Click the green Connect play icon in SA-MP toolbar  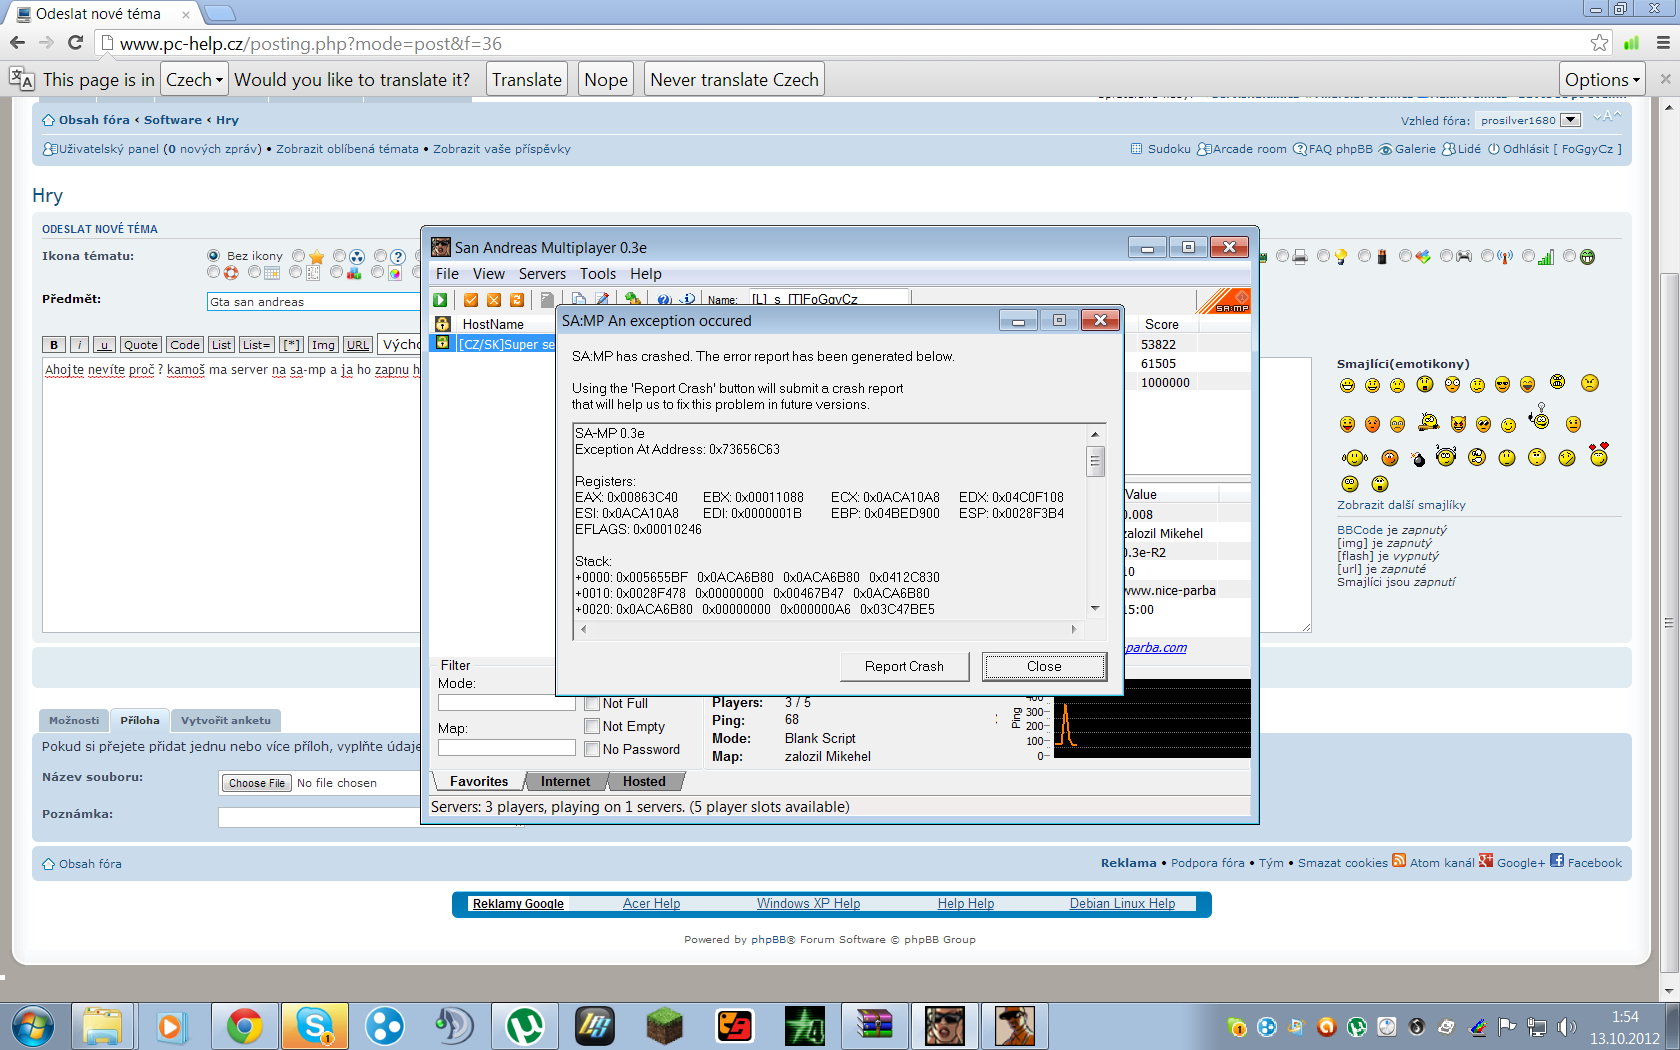(440, 300)
